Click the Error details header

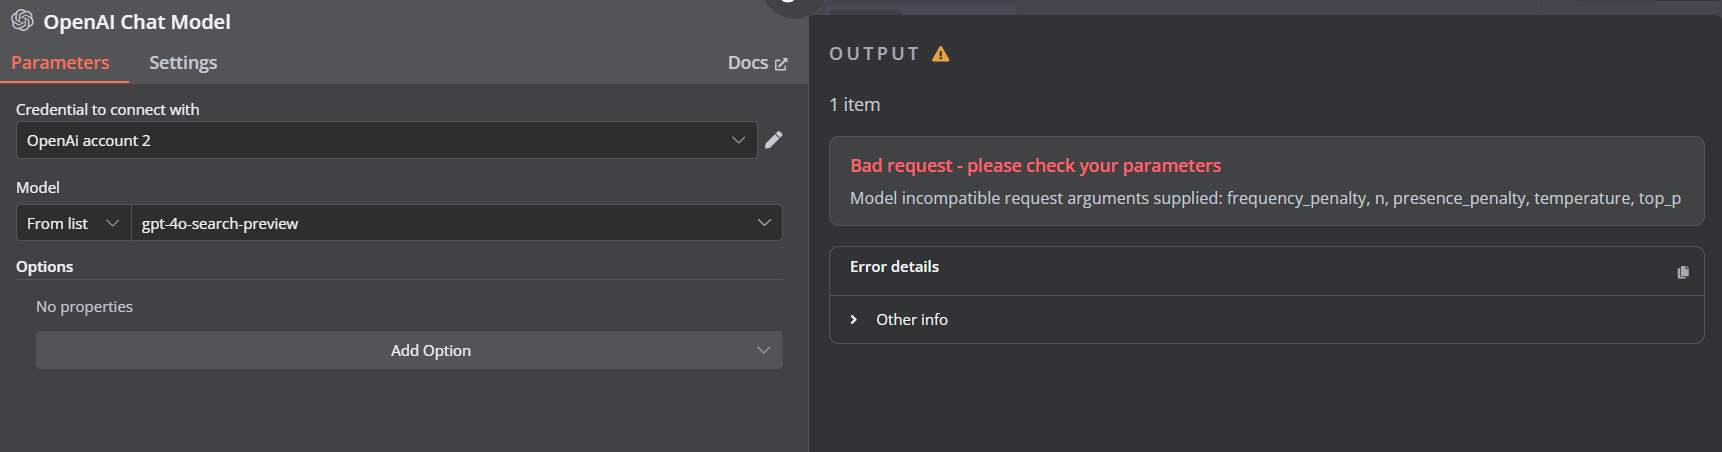(x=895, y=267)
